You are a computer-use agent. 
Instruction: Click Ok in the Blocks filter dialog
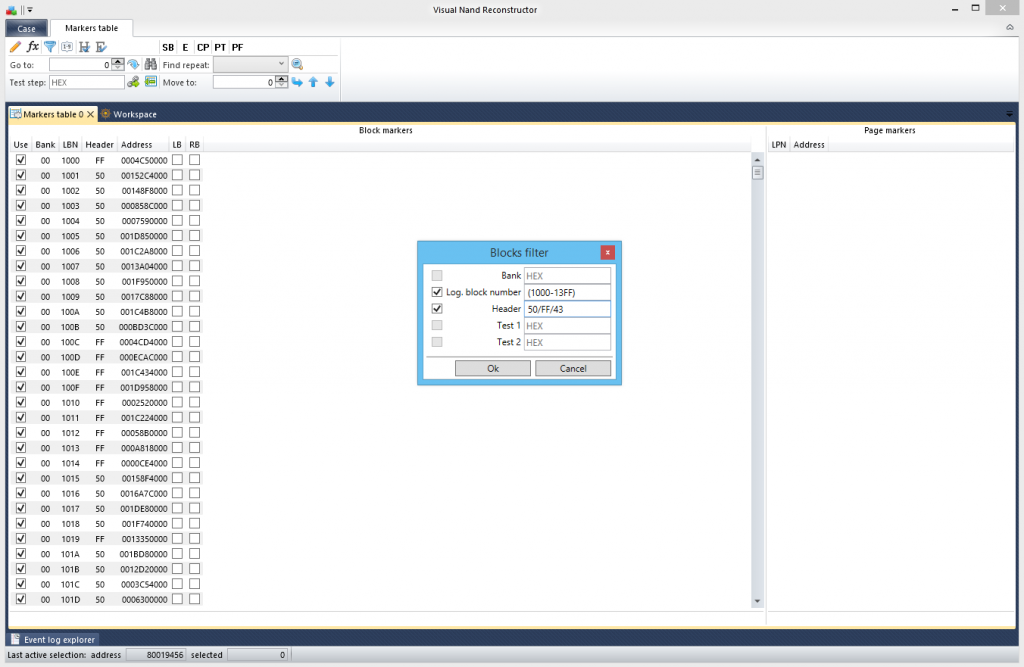pyautogui.click(x=493, y=368)
